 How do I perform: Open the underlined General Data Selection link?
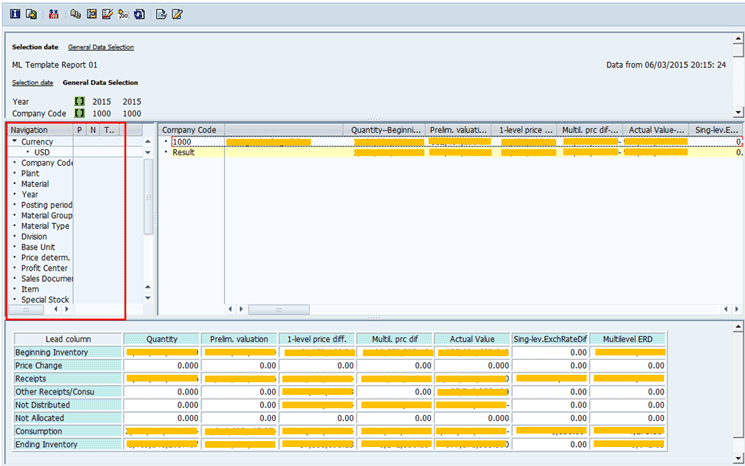(101, 47)
